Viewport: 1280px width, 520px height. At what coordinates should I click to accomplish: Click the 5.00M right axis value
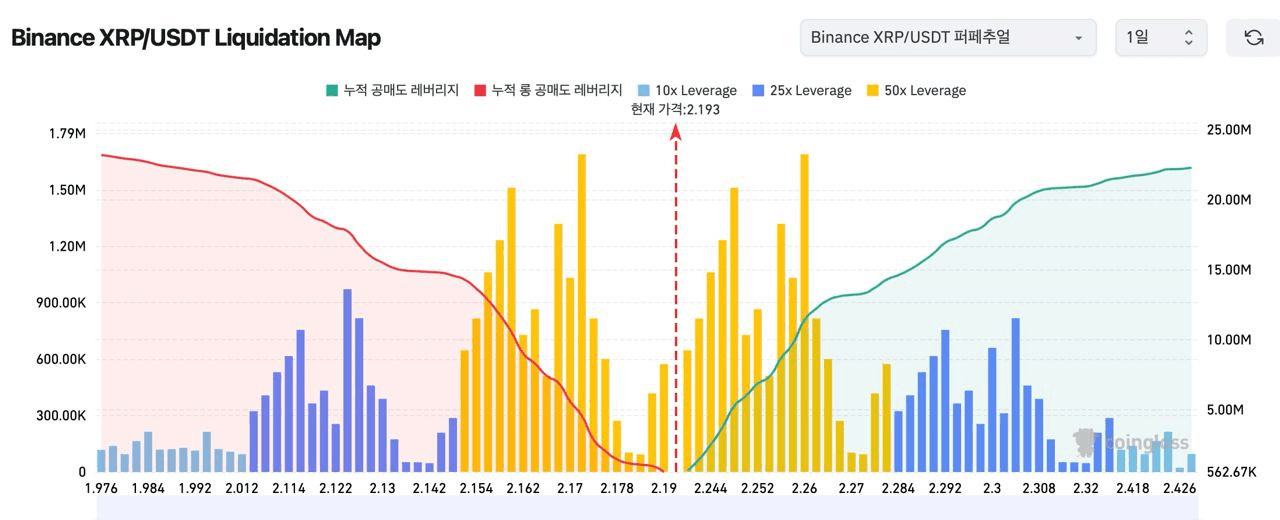tap(1227, 410)
